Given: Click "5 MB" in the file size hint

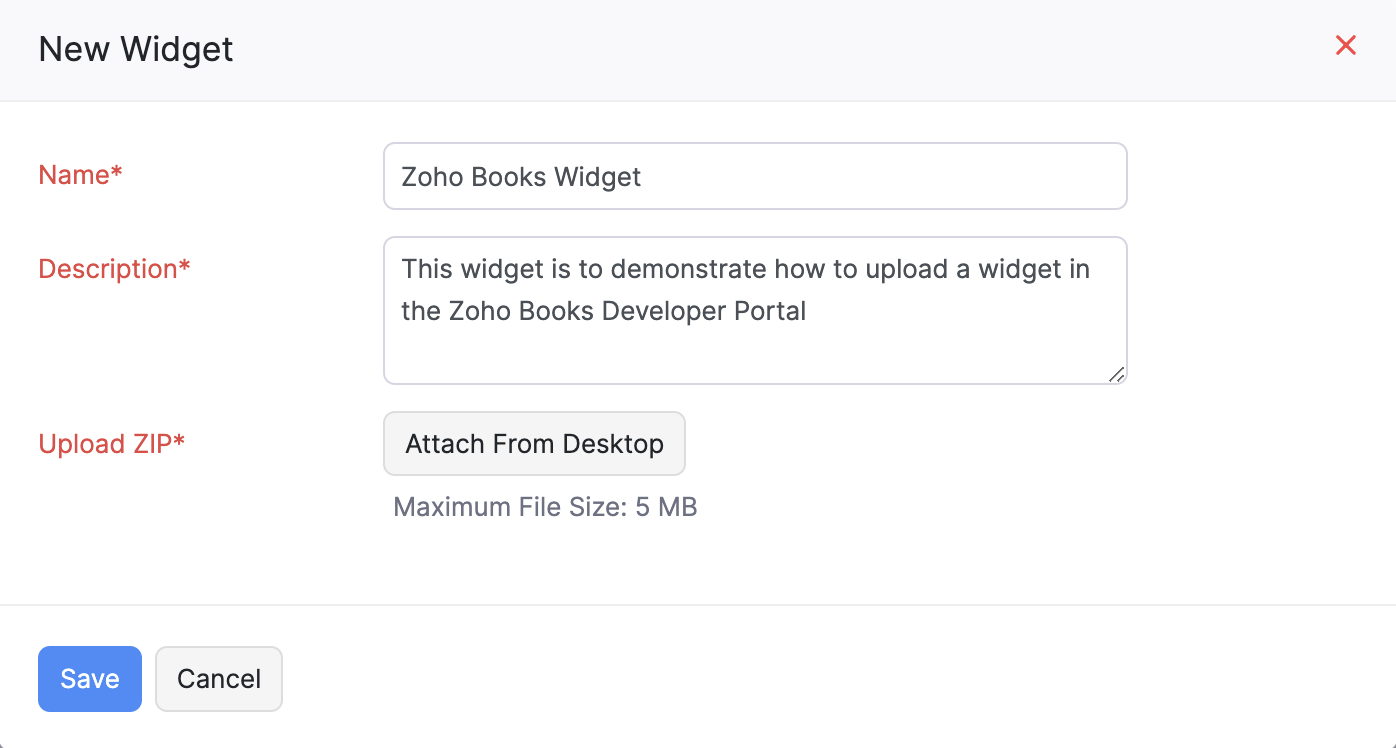Looking at the screenshot, I should pyautogui.click(x=666, y=507).
